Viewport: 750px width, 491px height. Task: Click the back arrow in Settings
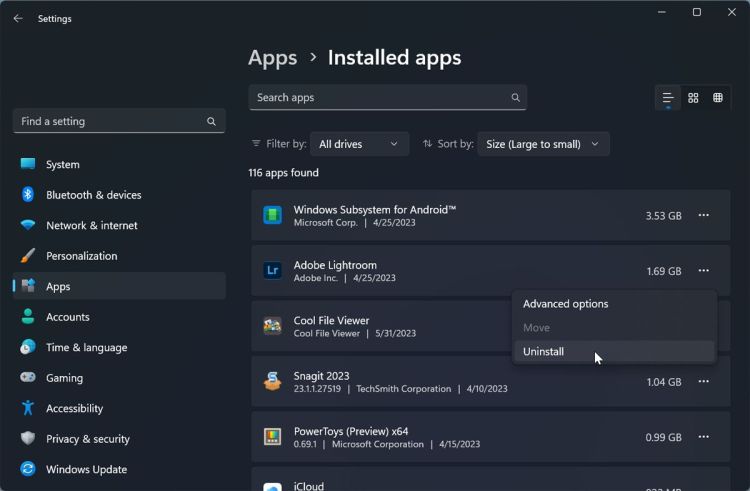click(18, 18)
